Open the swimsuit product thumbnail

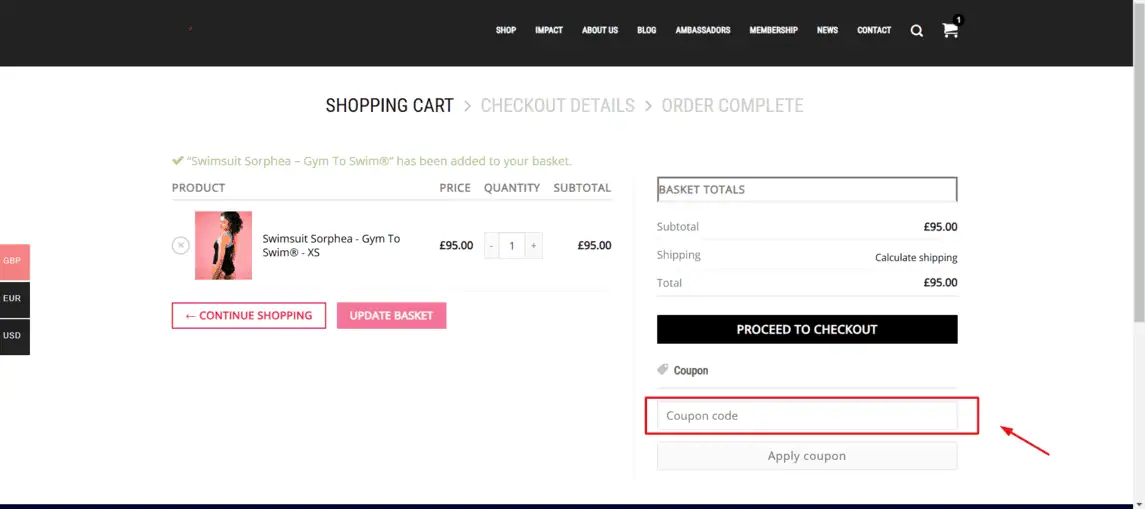pyautogui.click(x=223, y=245)
